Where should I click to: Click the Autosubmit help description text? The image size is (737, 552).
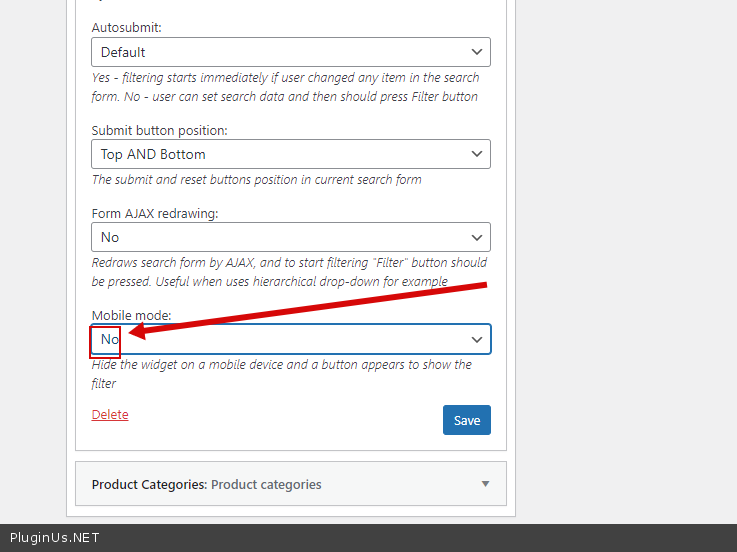285,87
